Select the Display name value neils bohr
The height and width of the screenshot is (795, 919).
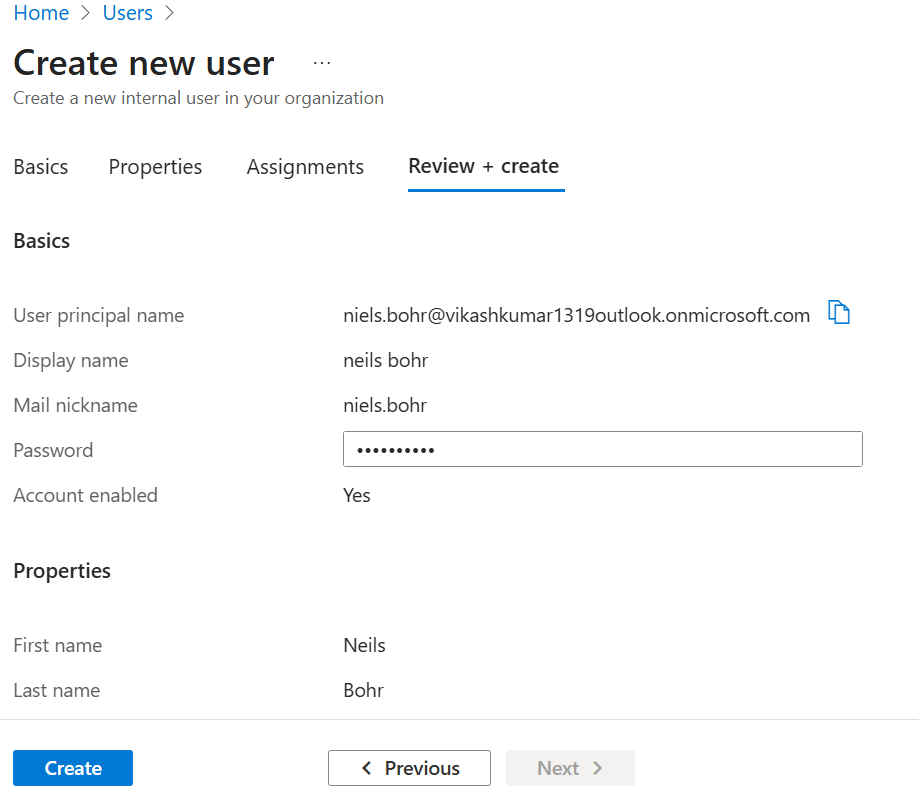[x=386, y=361]
